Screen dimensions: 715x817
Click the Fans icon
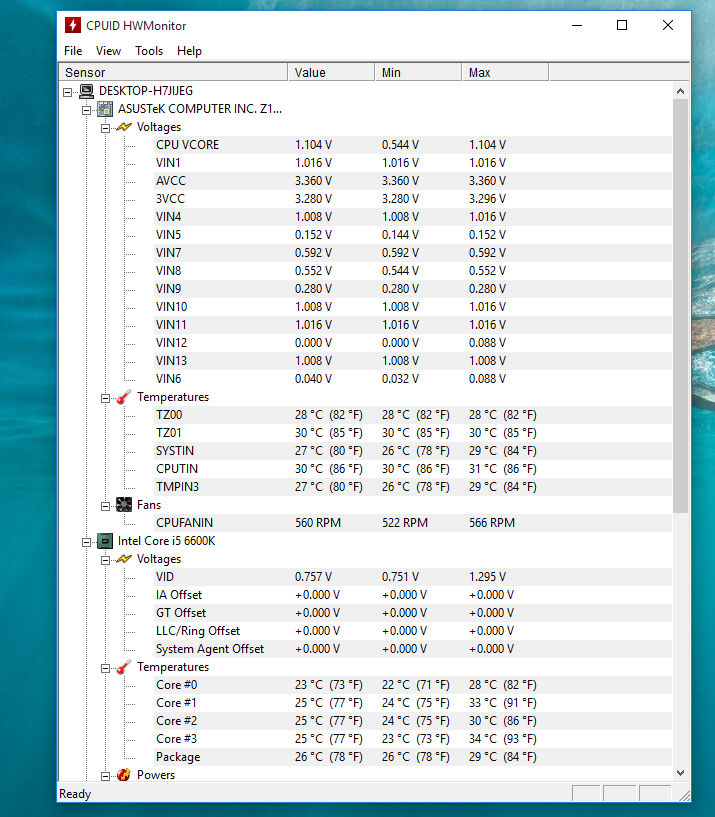(124, 505)
